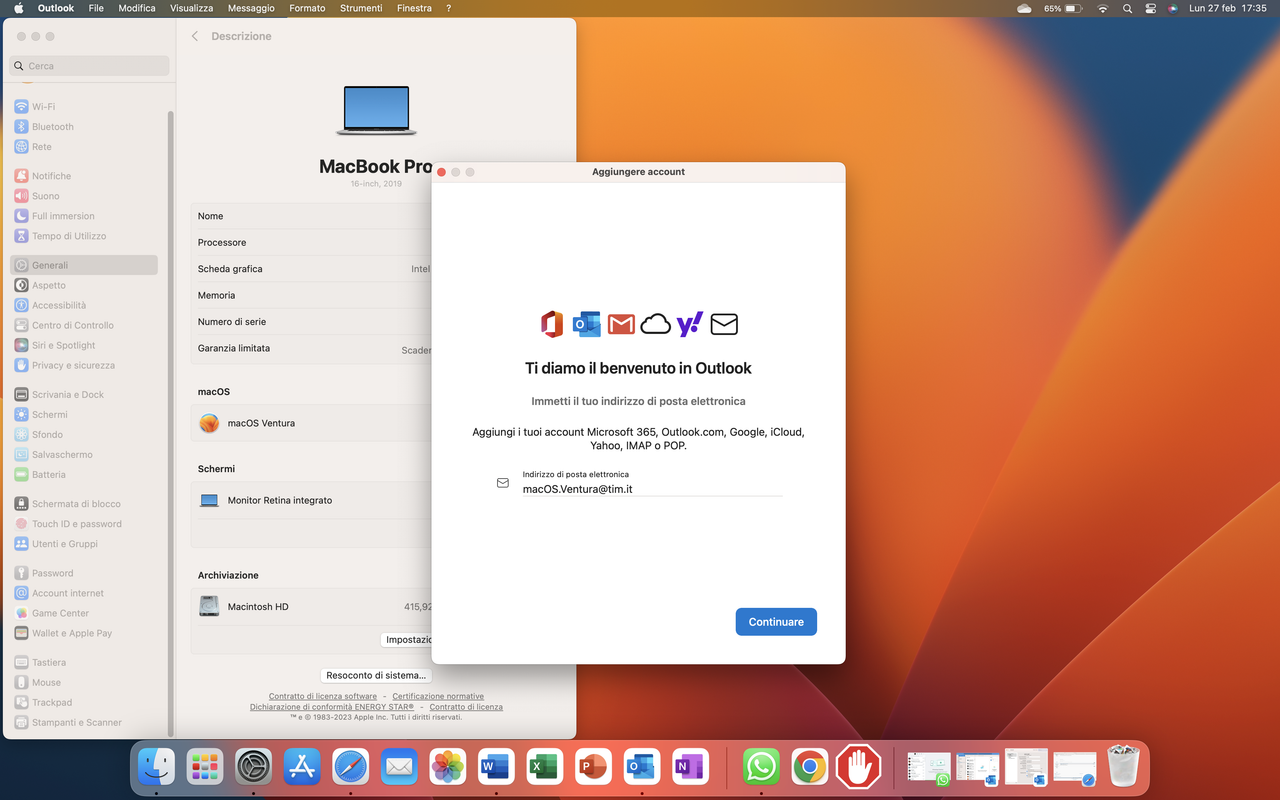Viewport: 1280px width, 800px height.
Task: Open the ENERGY STAR conformity declaration link
Action: 332,707
